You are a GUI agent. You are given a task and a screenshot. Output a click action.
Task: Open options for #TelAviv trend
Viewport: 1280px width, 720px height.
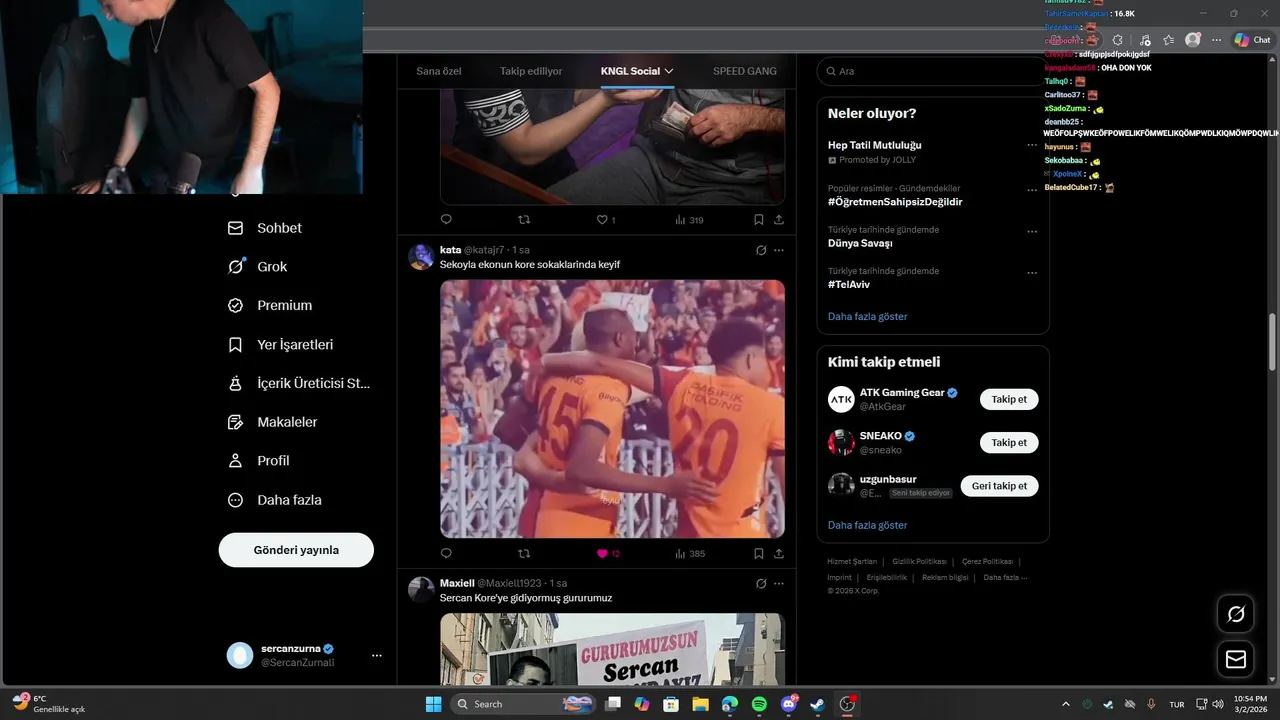tap(1032, 272)
